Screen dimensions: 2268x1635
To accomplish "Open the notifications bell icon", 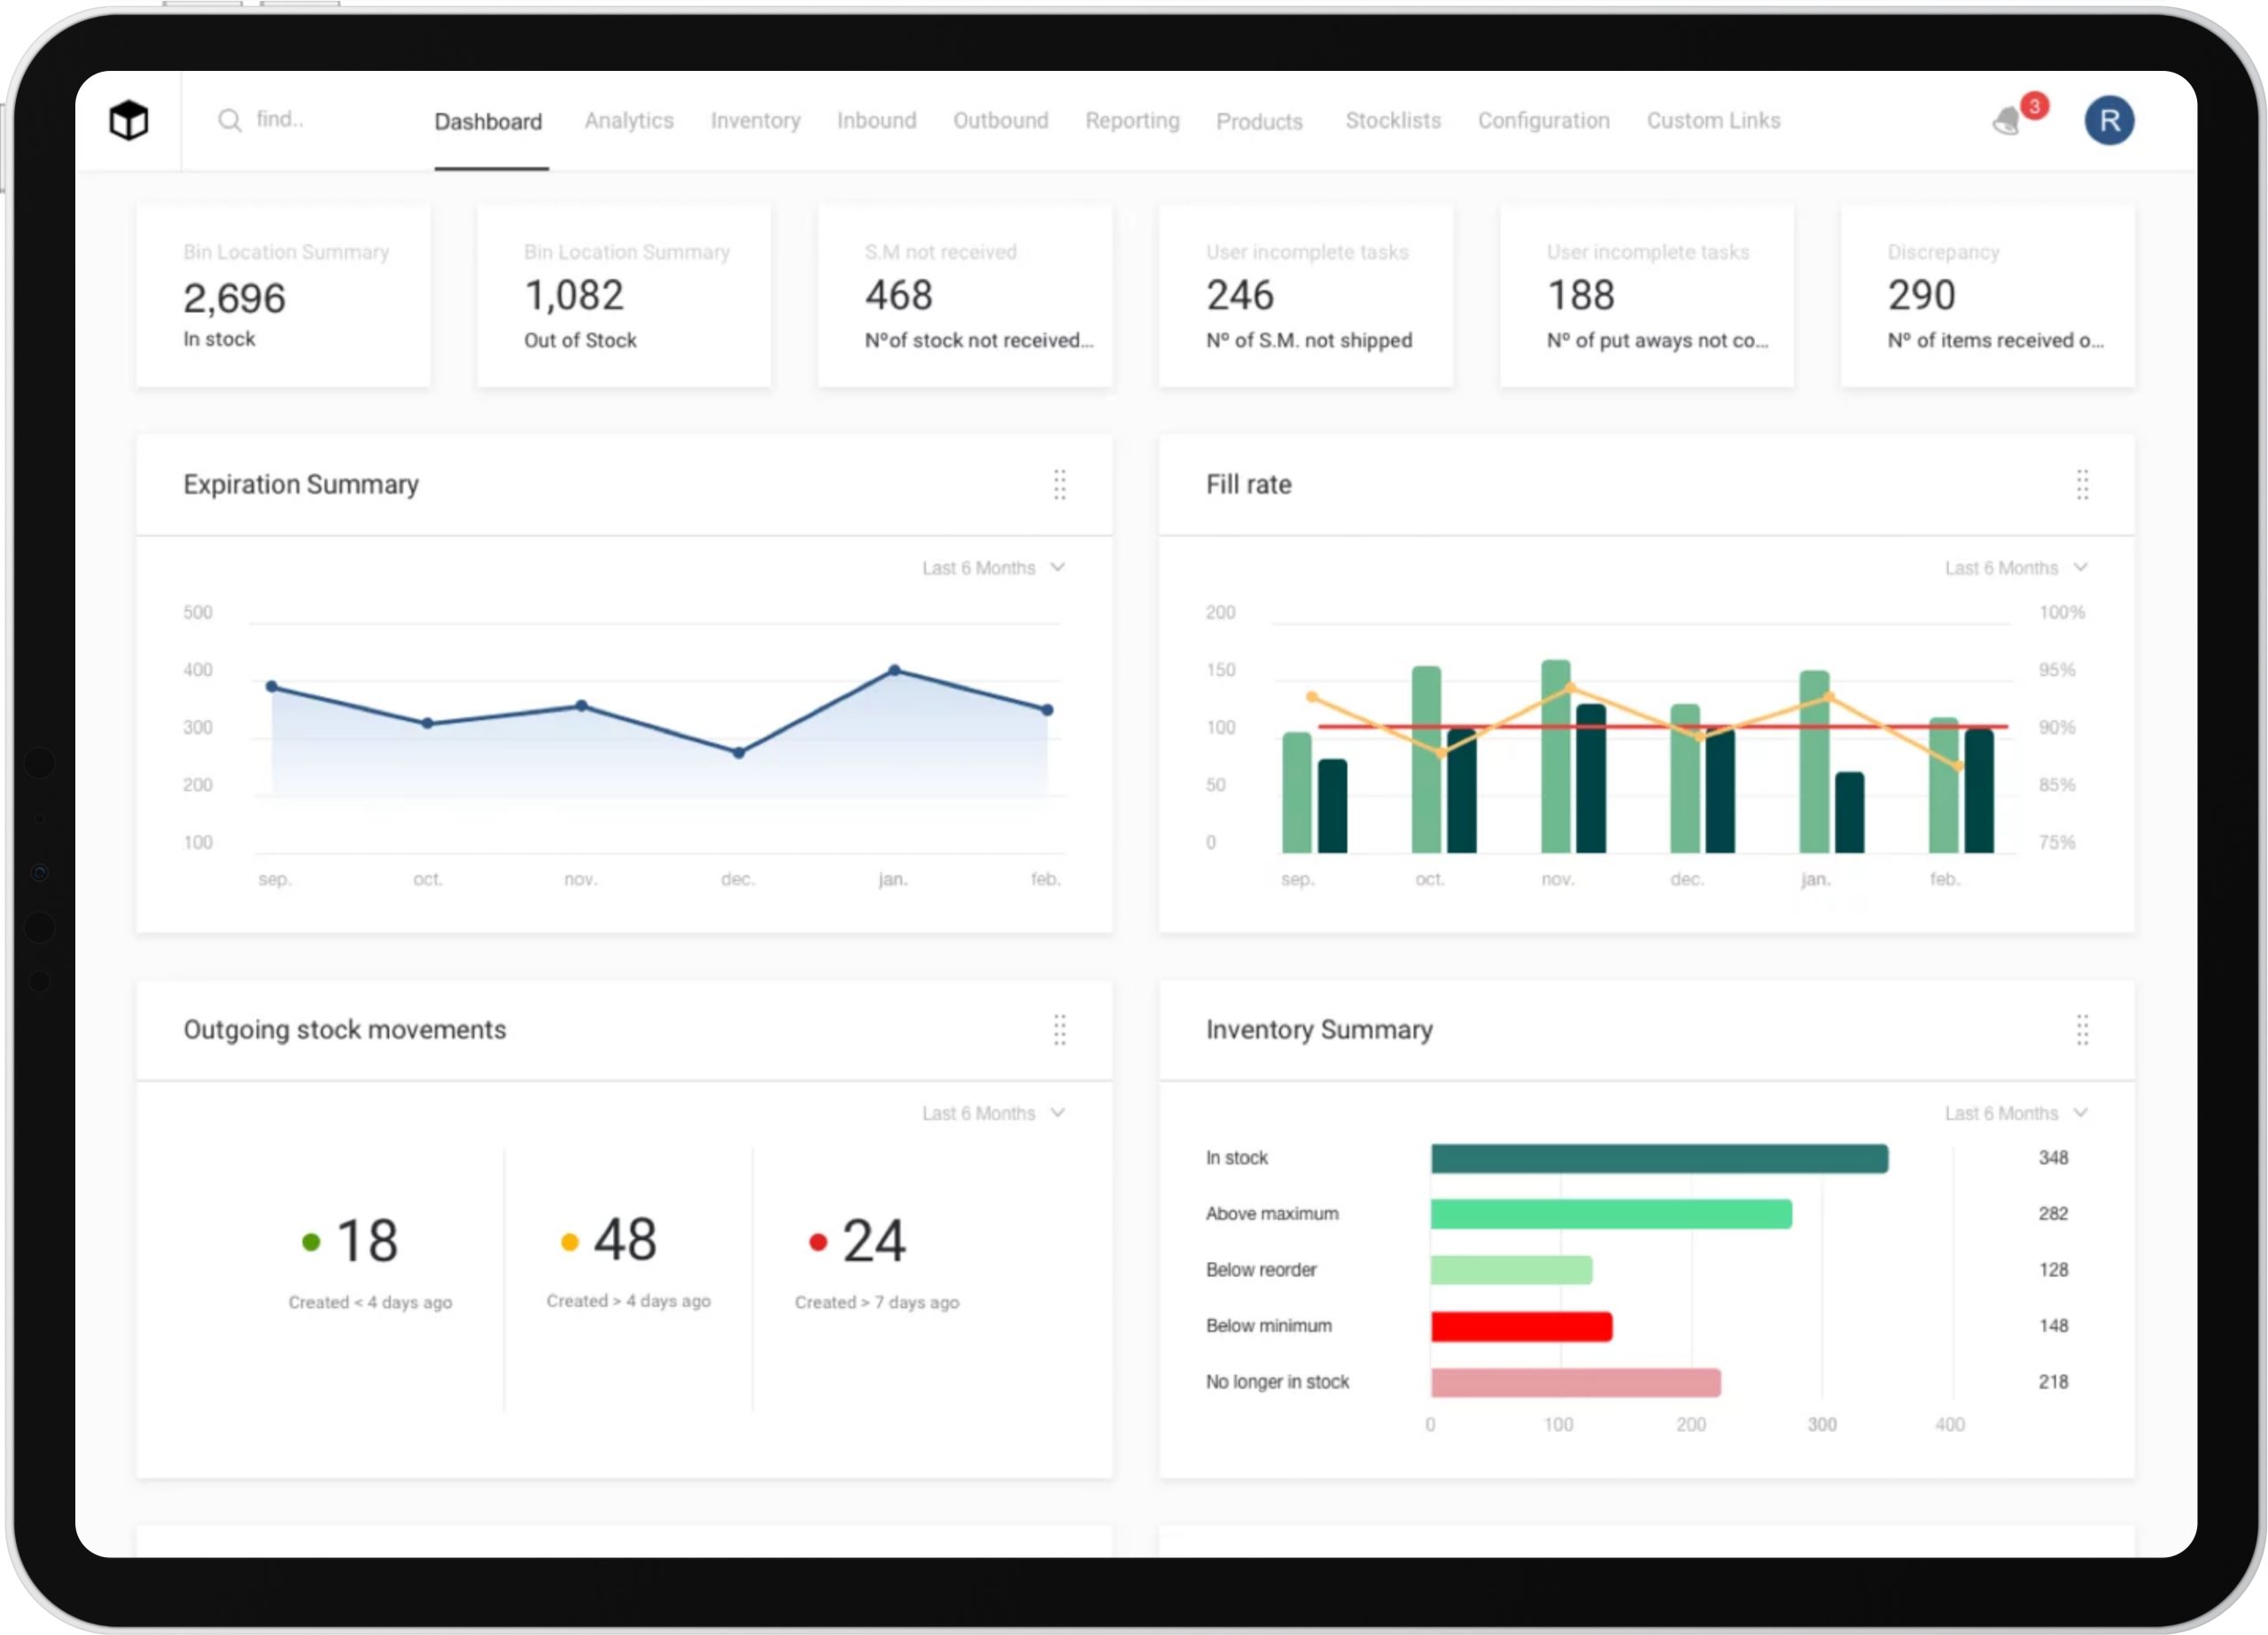I will coord(2006,121).
